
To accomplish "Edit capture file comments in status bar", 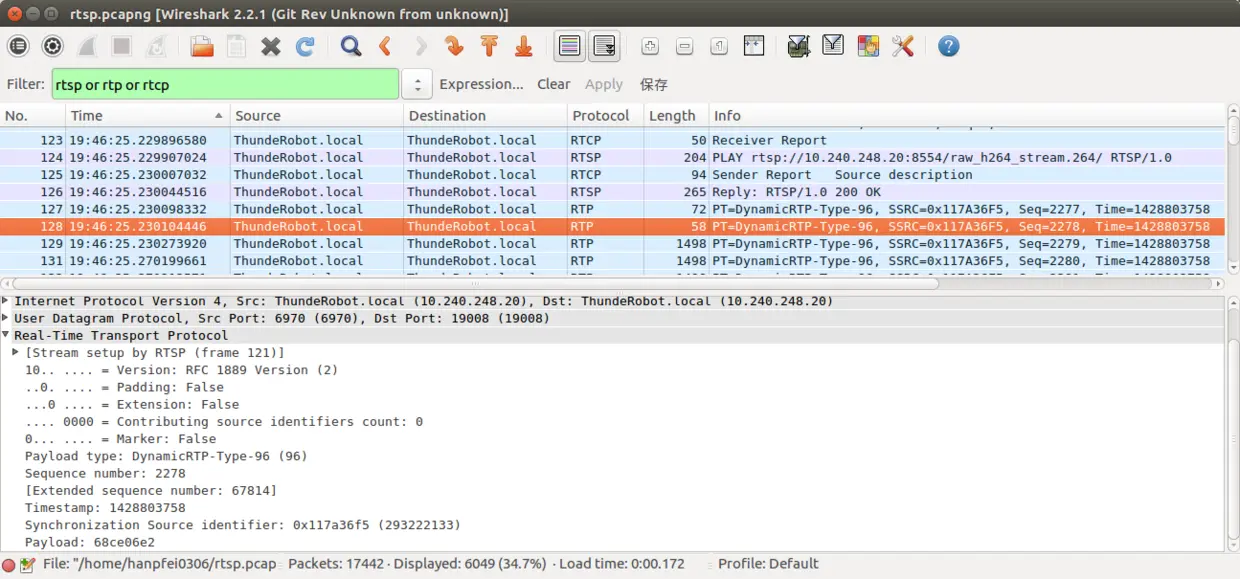I will tap(27, 565).
